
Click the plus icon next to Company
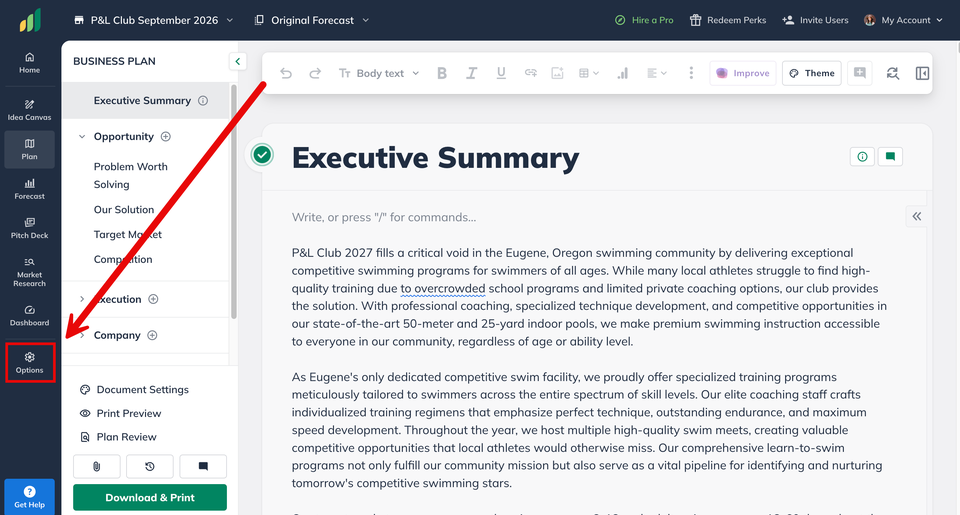click(152, 335)
